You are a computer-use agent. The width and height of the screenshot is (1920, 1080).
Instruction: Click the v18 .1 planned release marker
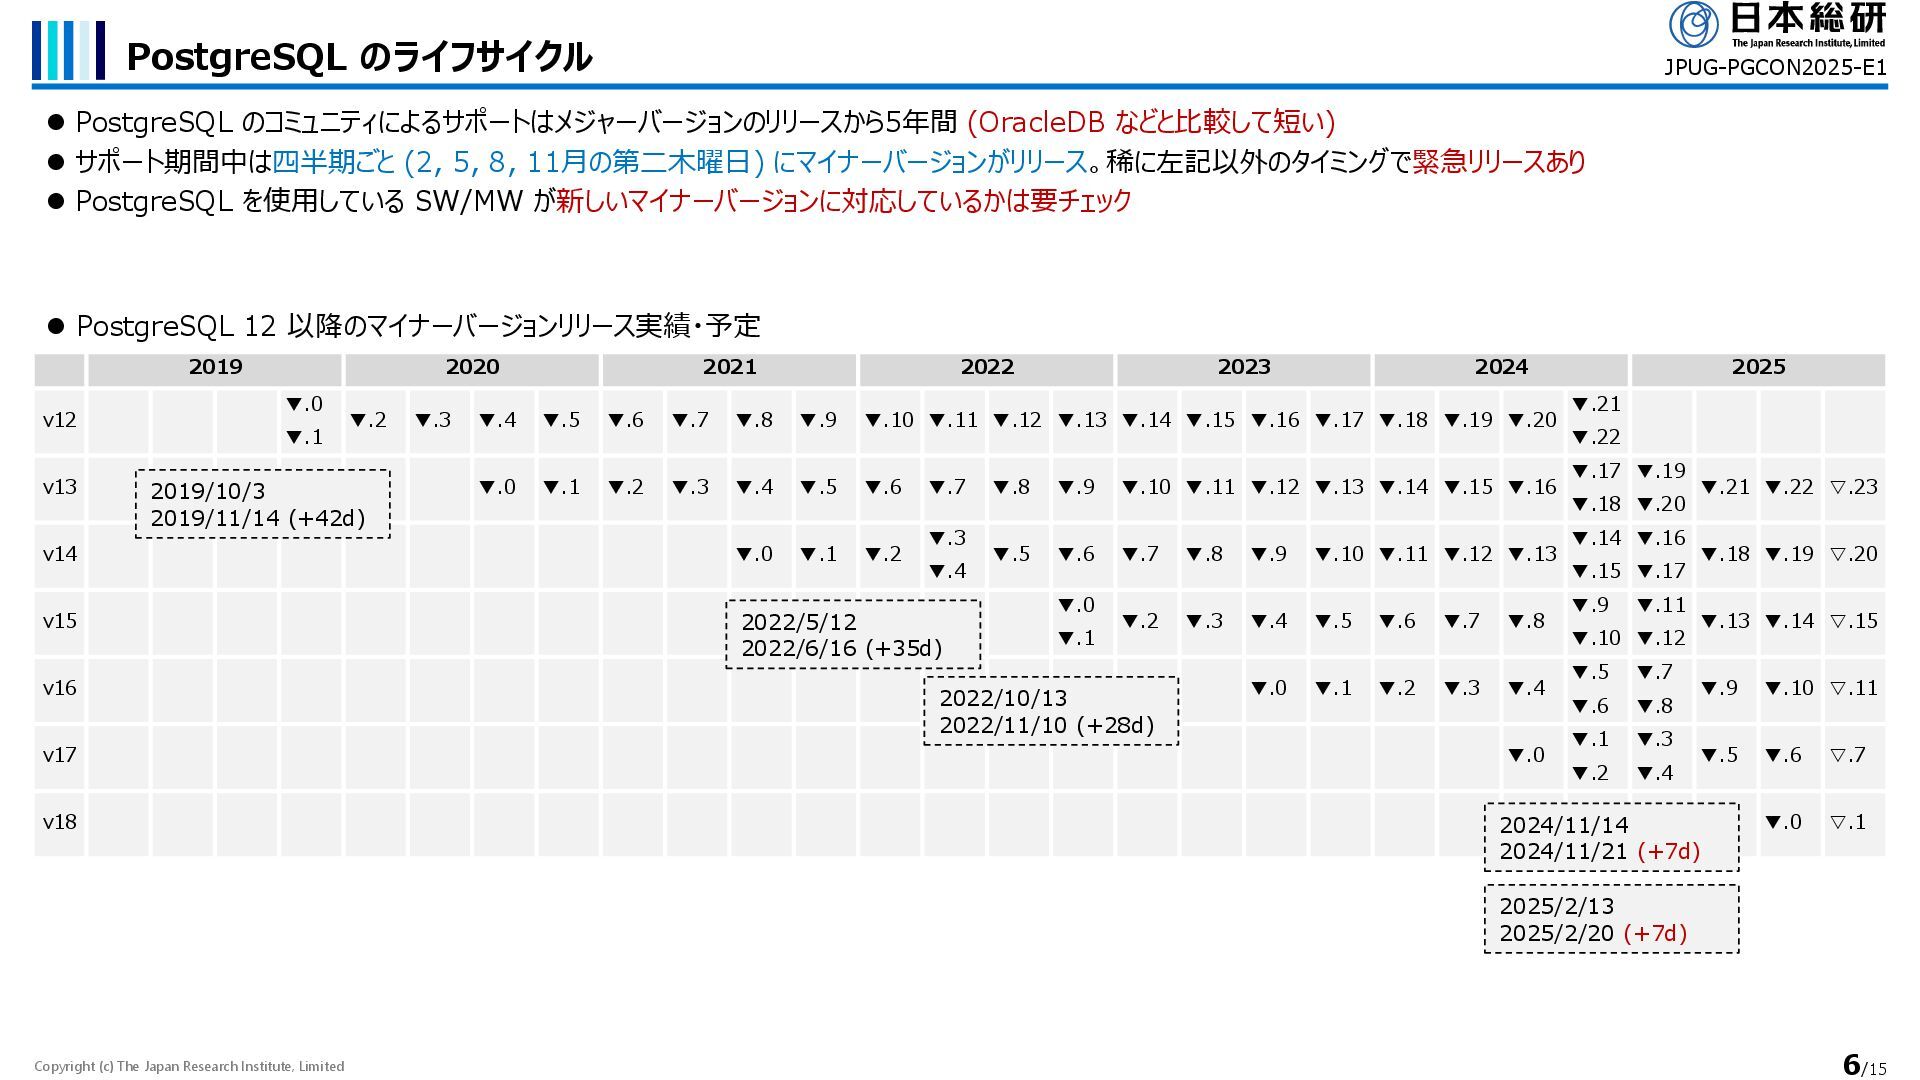click(x=1848, y=822)
